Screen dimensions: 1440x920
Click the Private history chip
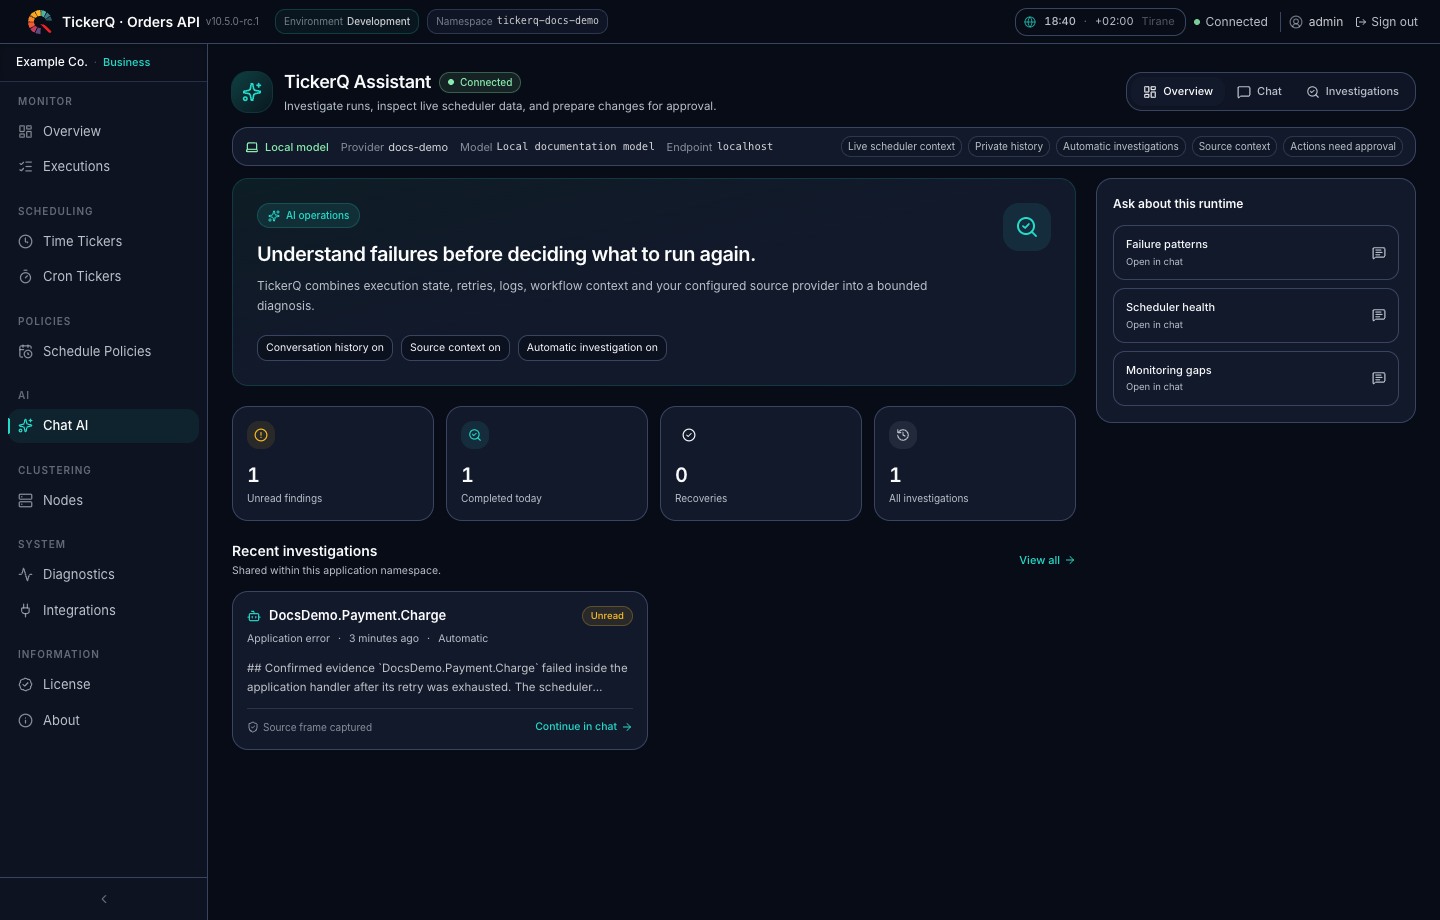1009,146
